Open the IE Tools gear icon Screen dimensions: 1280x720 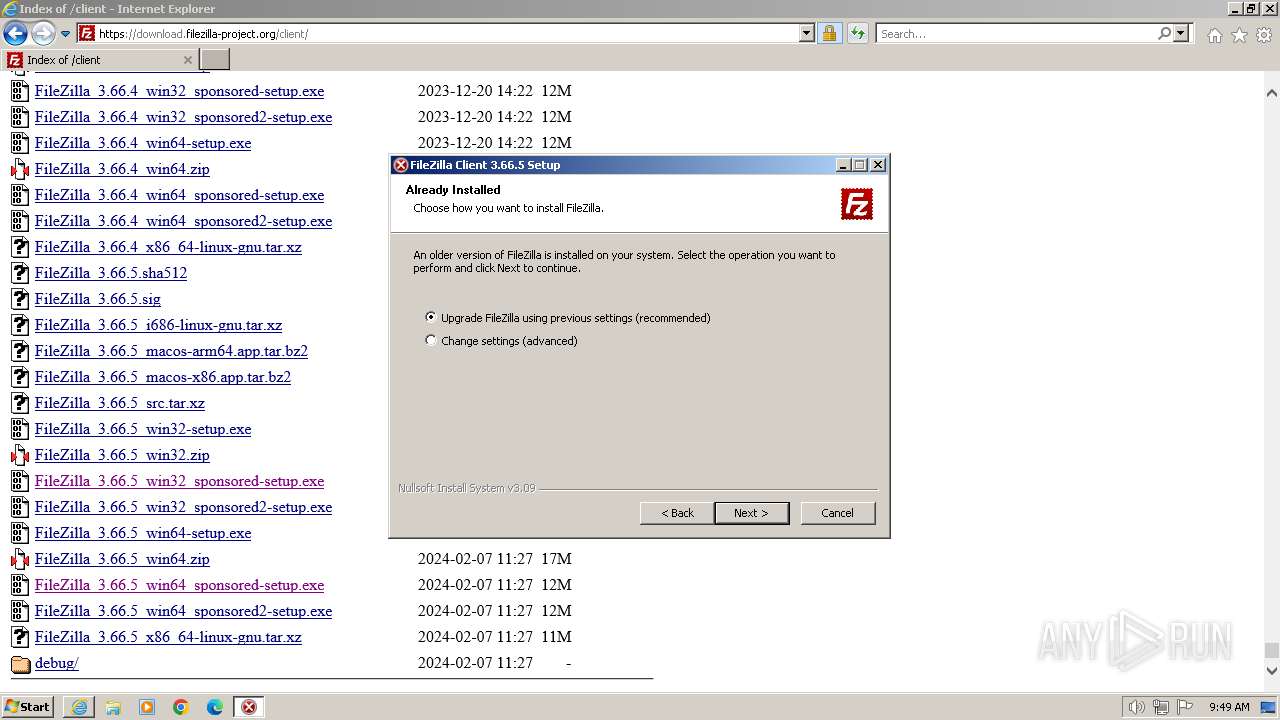coord(1264,35)
